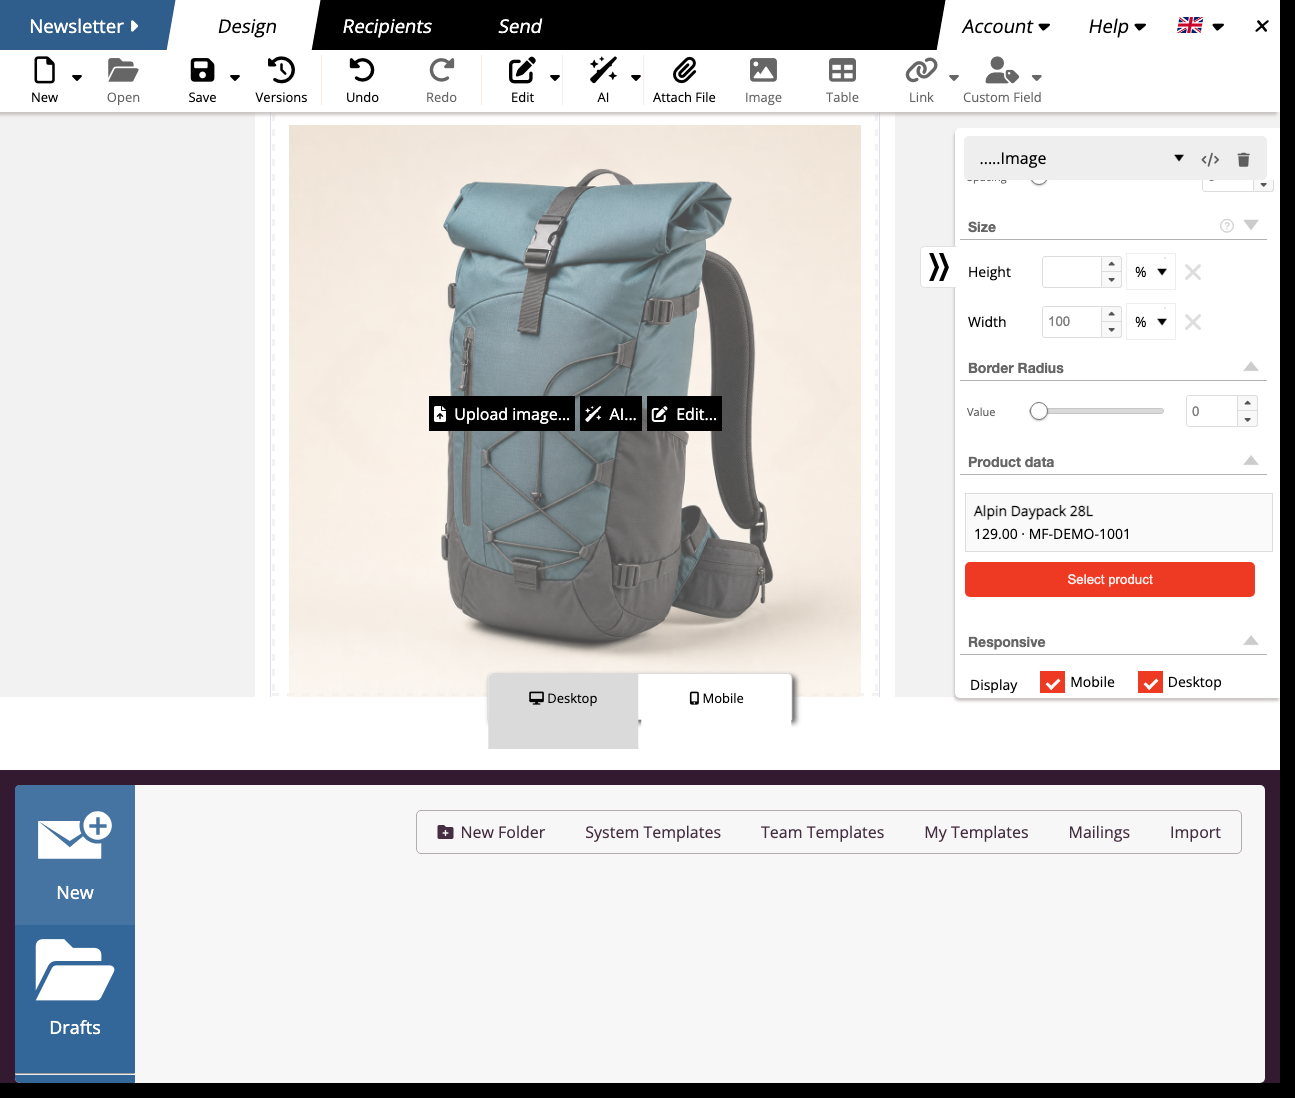The image size is (1295, 1098).
Task: Switch preview to Desktop view
Action: [x=563, y=698]
